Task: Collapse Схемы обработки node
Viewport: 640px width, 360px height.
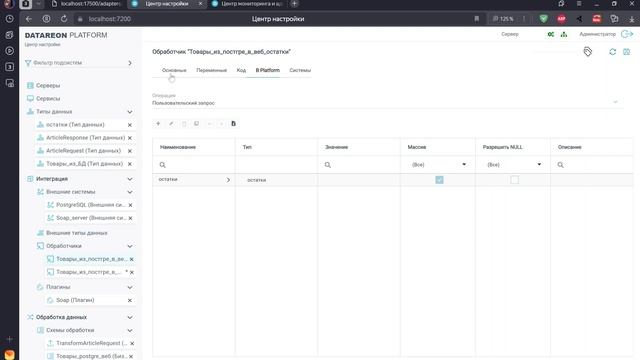Action: [x=130, y=331]
